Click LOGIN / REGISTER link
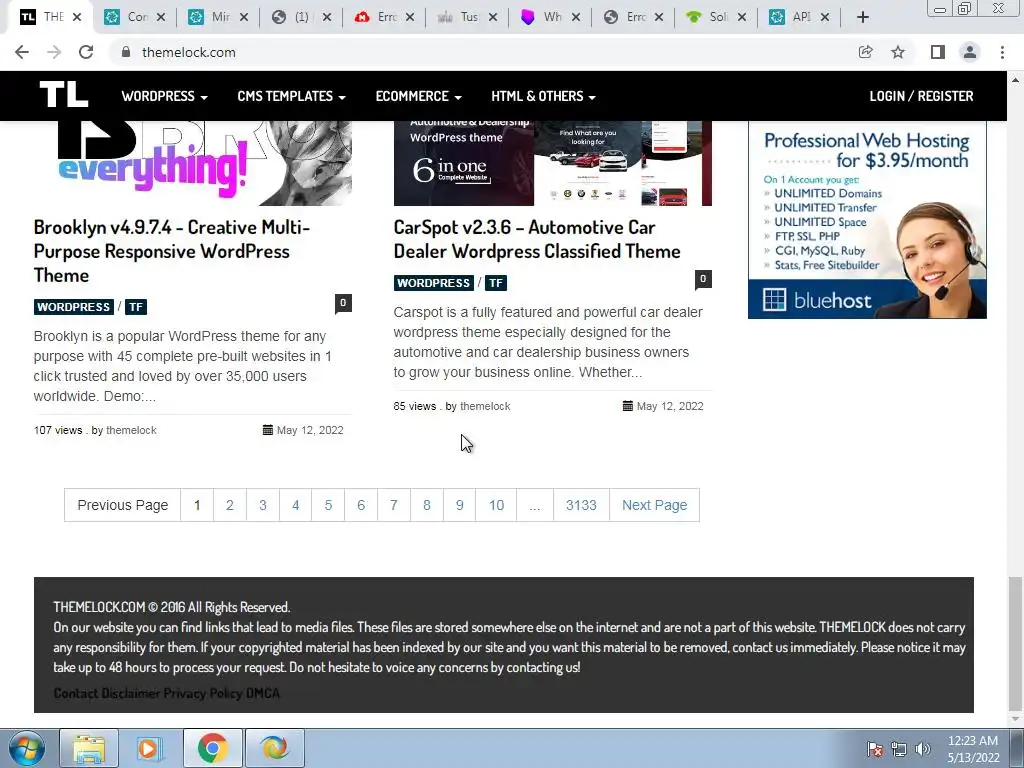This screenshot has width=1024, height=768. click(x=921, y=96)
